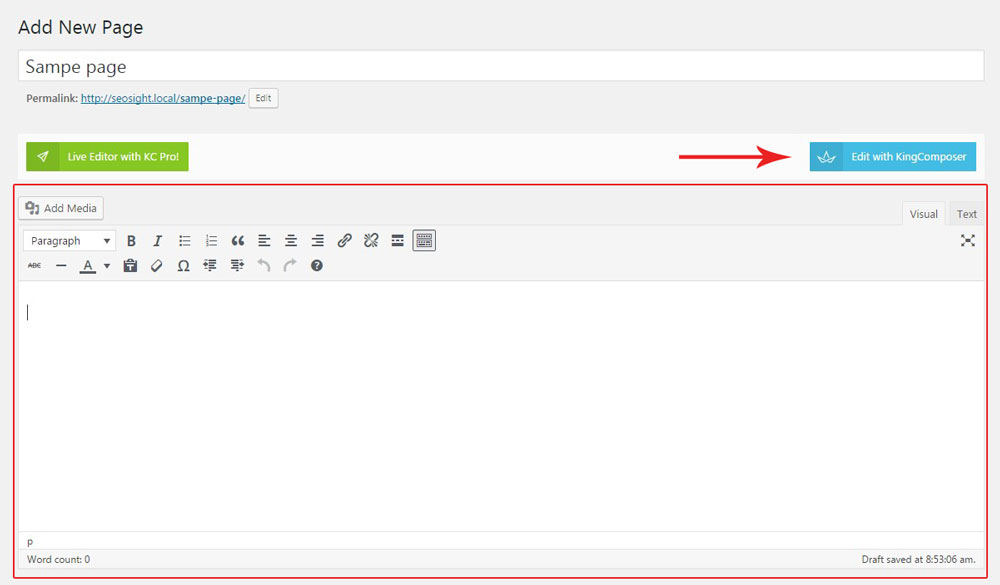The width and height of the screenshot is (1000, 585).
Task: Open the Paragraph format dropdown
Action: pyautogui.click(x=69, y=241)
